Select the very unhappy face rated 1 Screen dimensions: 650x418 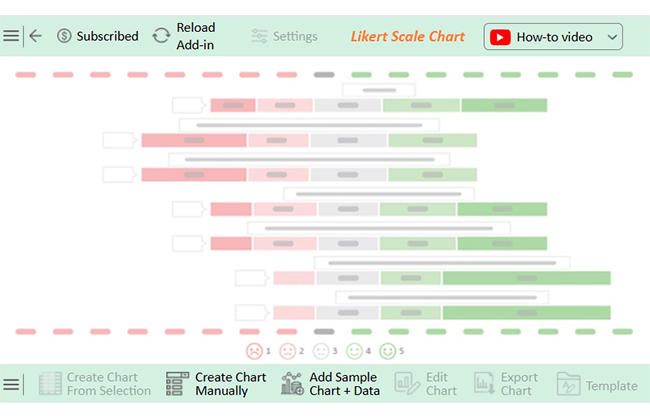(254, 351)
